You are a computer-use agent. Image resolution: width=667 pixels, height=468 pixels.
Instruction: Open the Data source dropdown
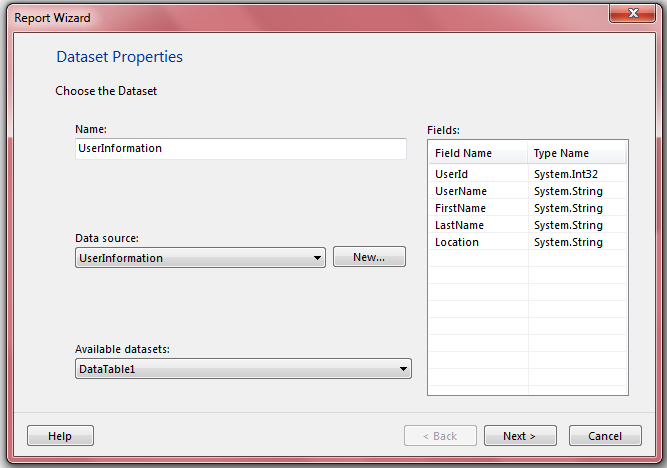click(x=318, y=258)
